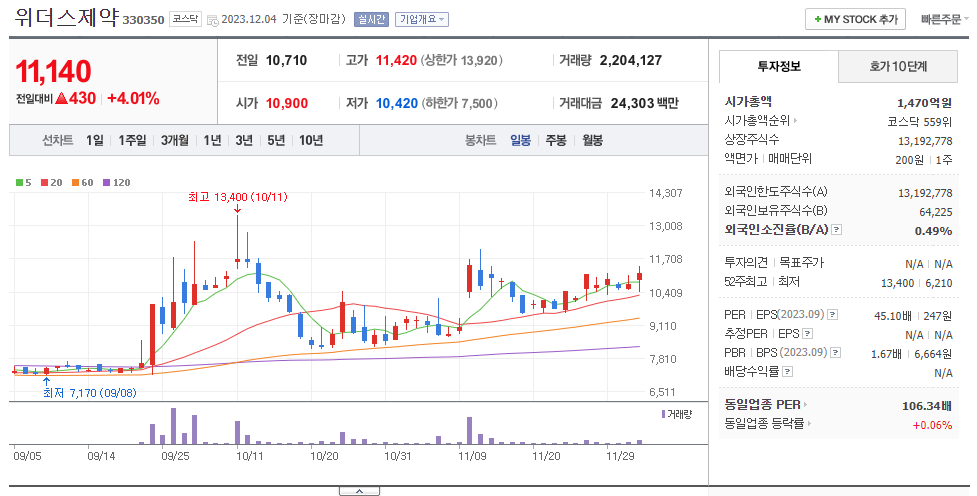Click the purple 120-day moving average swatch
Viewport: 977px width, 496px height.
(106, 183)
